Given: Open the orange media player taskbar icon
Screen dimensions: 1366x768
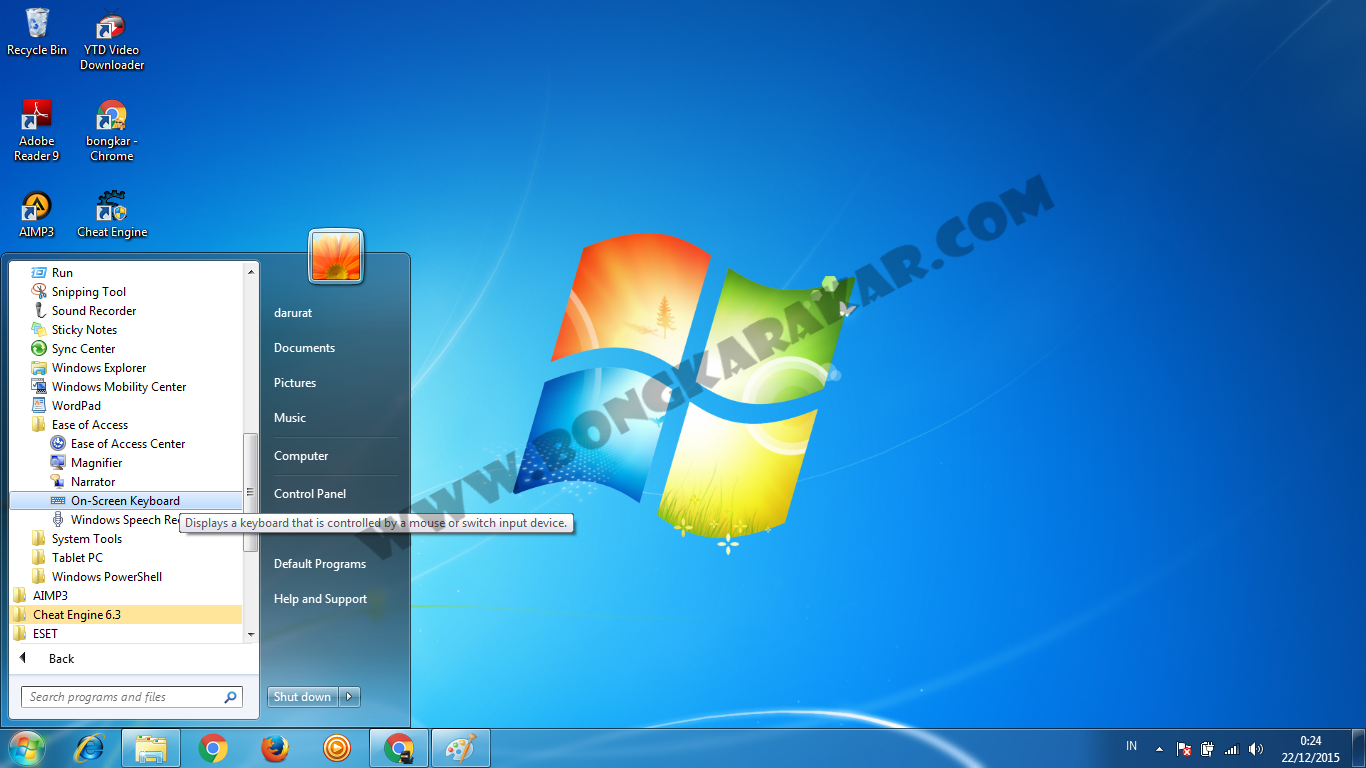Looking at the screenshot, I should point(337,748).
